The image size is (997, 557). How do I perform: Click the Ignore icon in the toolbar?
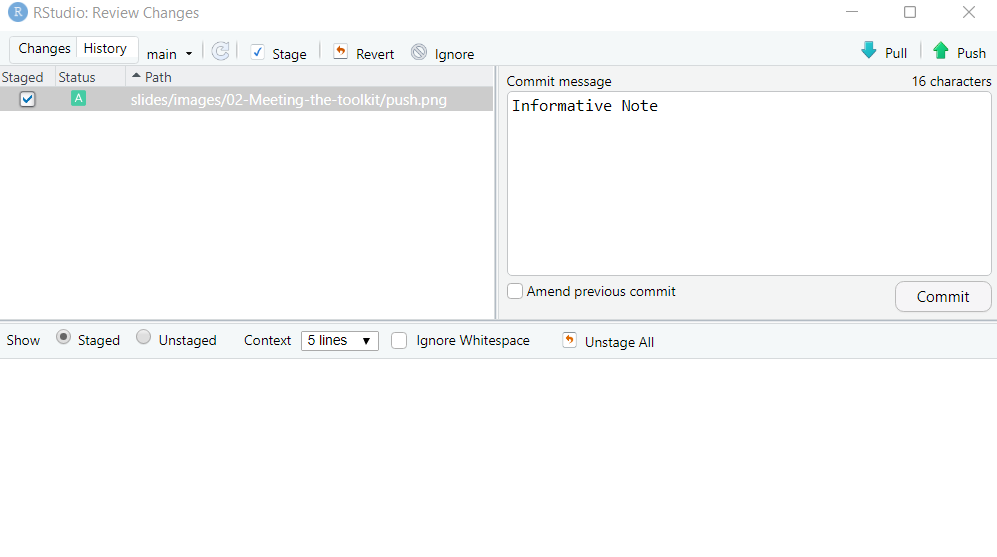pos(419,53)
